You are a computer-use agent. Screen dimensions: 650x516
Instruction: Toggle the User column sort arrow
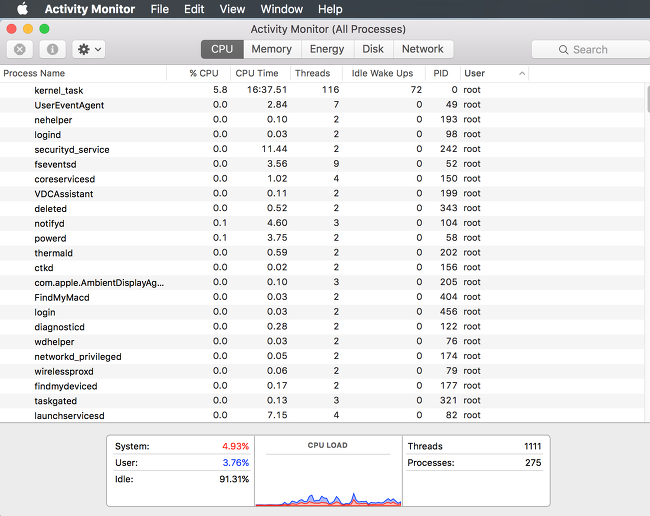(x=522, y=73)
